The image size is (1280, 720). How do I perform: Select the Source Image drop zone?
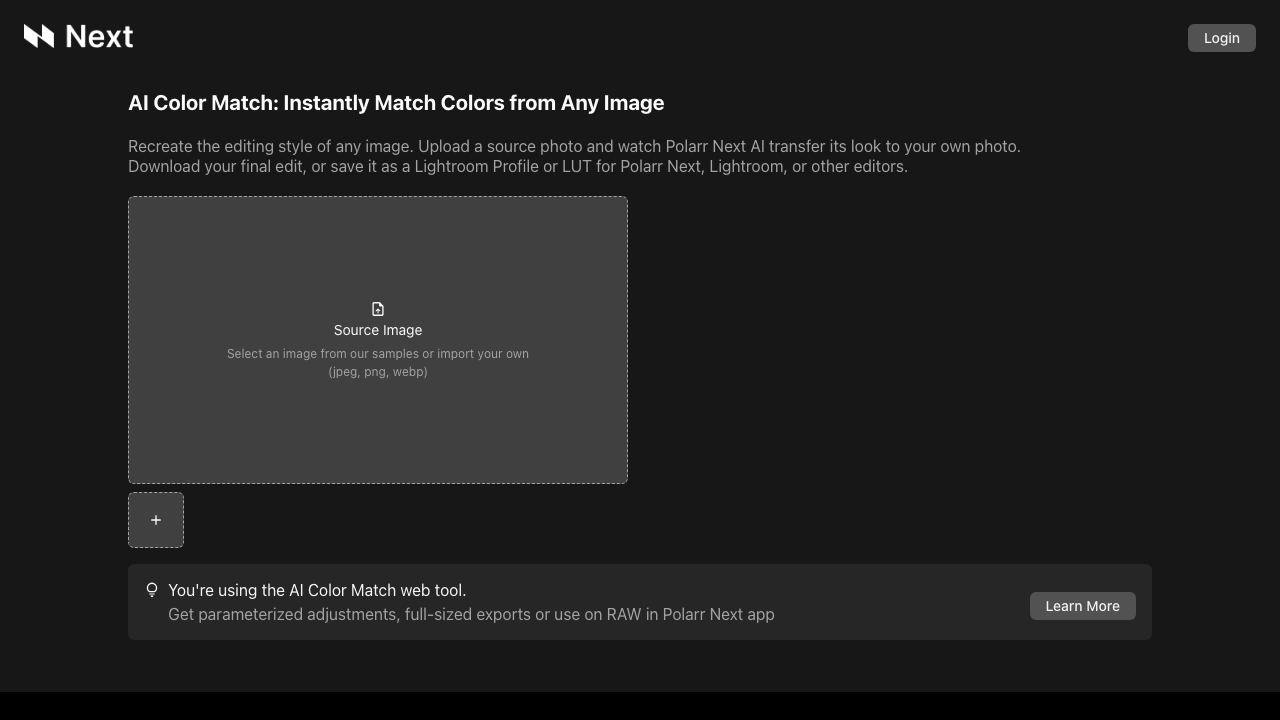(378, 340)
